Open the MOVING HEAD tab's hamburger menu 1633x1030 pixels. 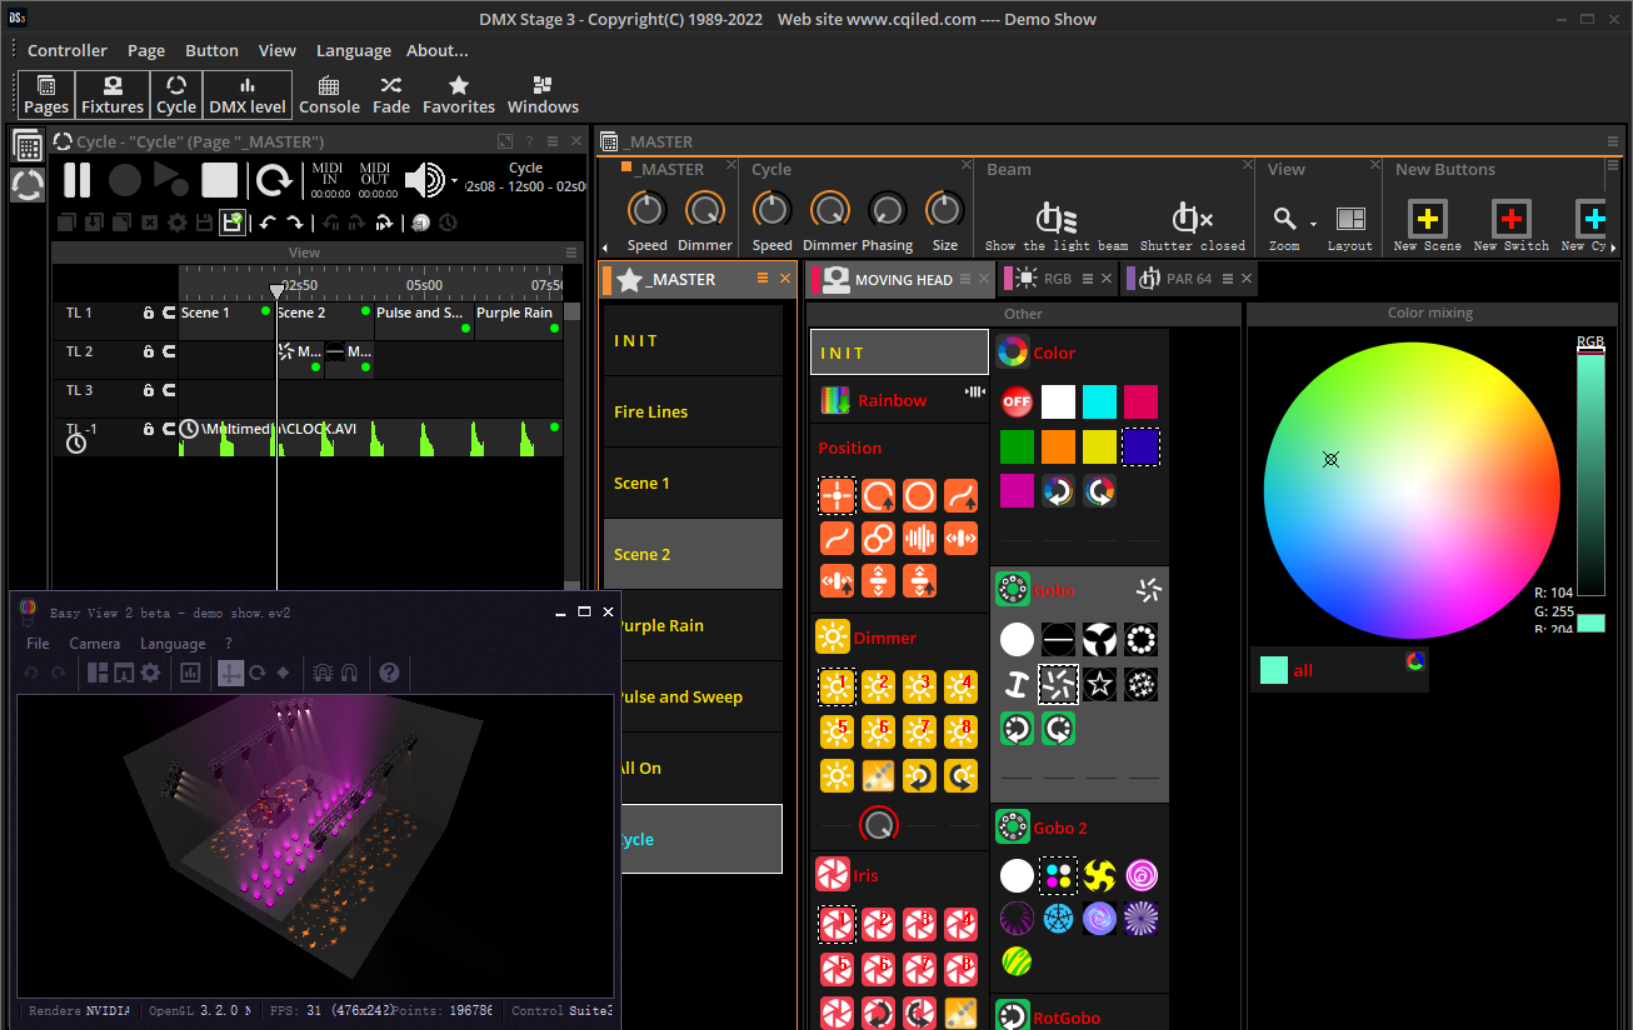click(x=965, y=279)
